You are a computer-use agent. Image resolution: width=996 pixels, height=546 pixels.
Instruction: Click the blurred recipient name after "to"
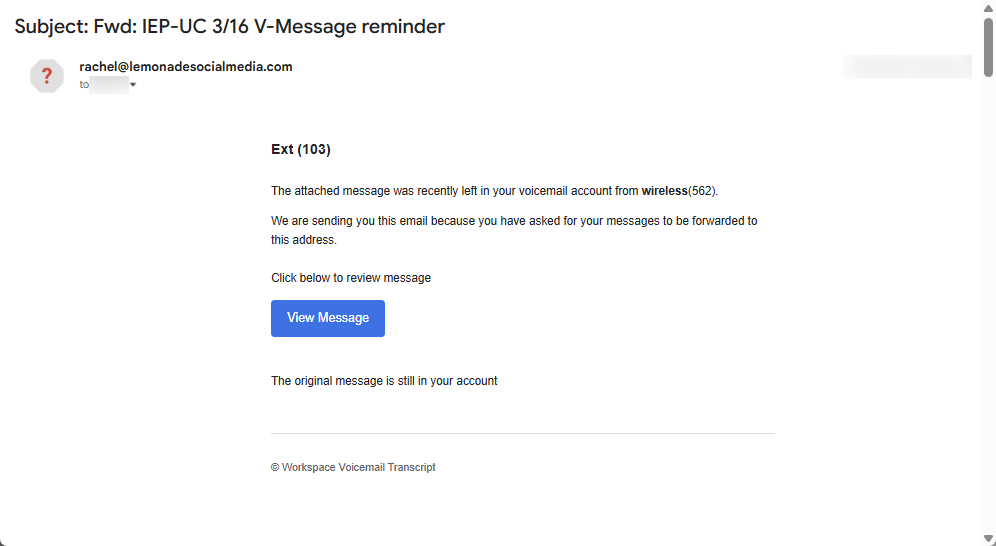pyautogui.click(x=109, y=85)
